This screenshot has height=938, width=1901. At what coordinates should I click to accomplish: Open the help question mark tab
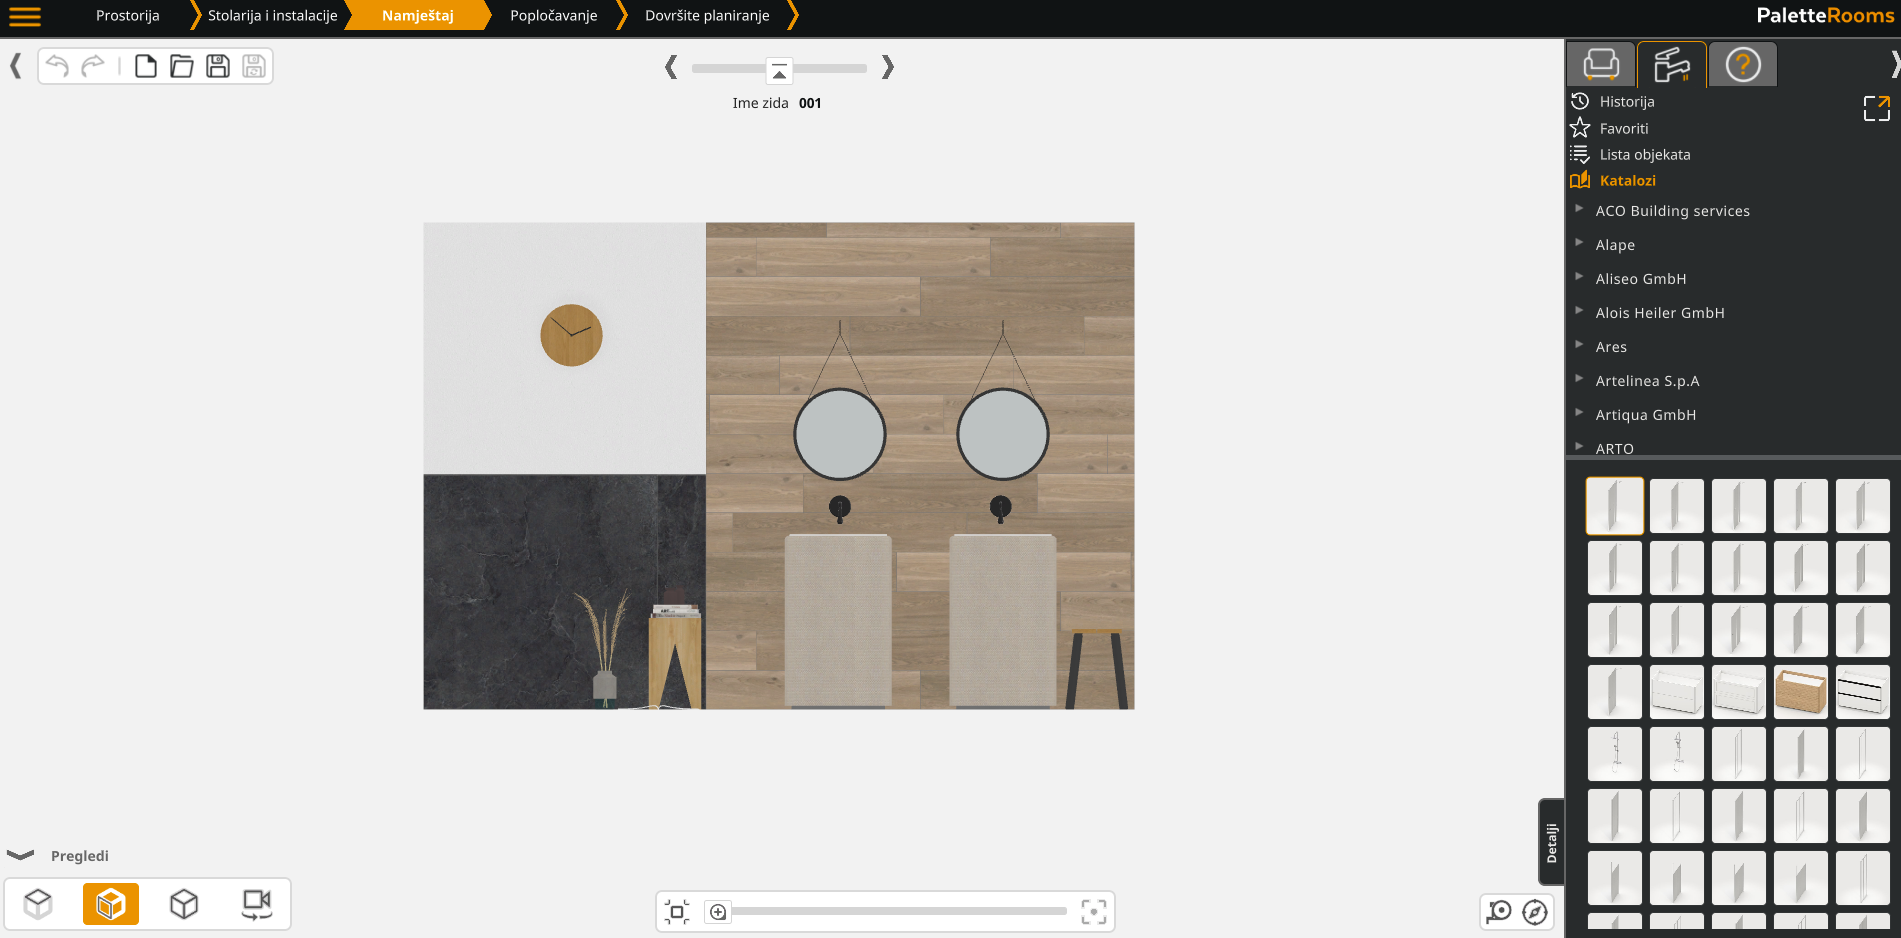1742,65
